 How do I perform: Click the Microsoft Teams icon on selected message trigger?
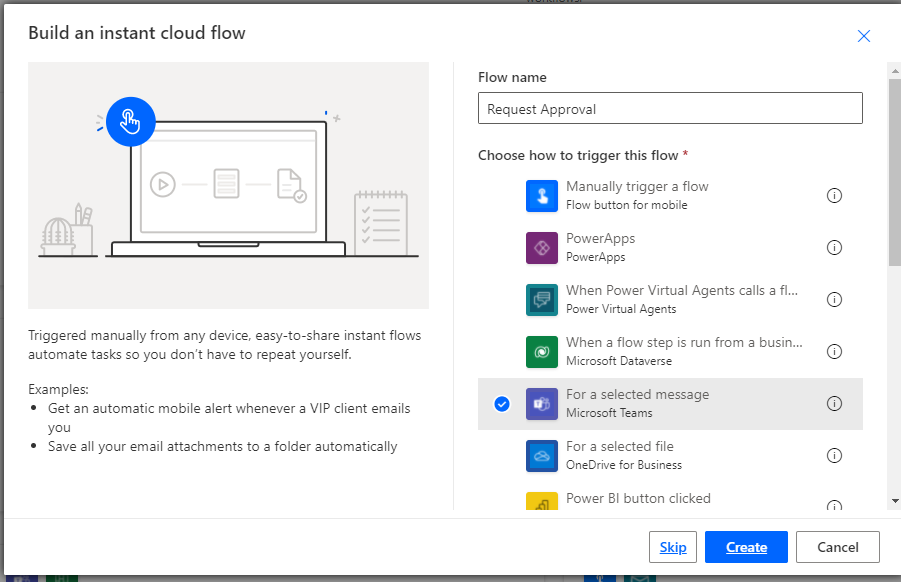[541, 403]
